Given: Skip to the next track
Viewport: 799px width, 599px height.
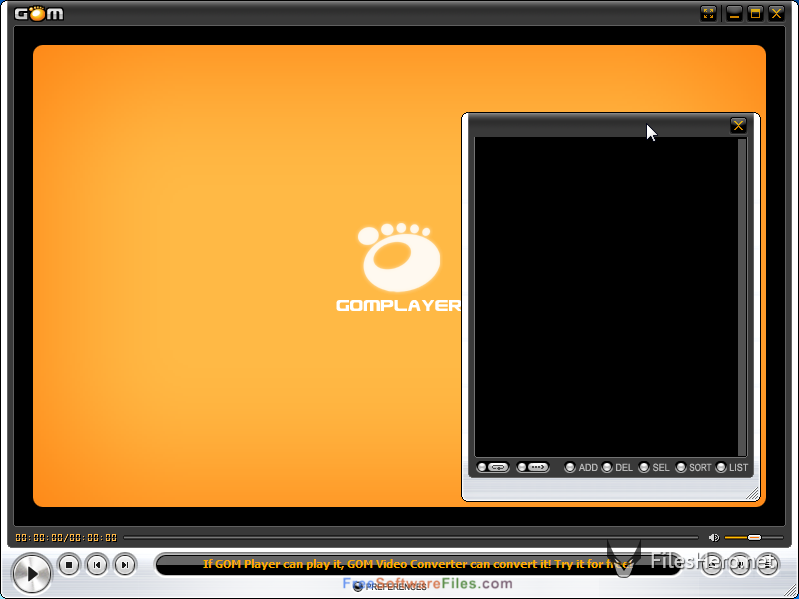Looking at the screenshot, I should (124, 564).
